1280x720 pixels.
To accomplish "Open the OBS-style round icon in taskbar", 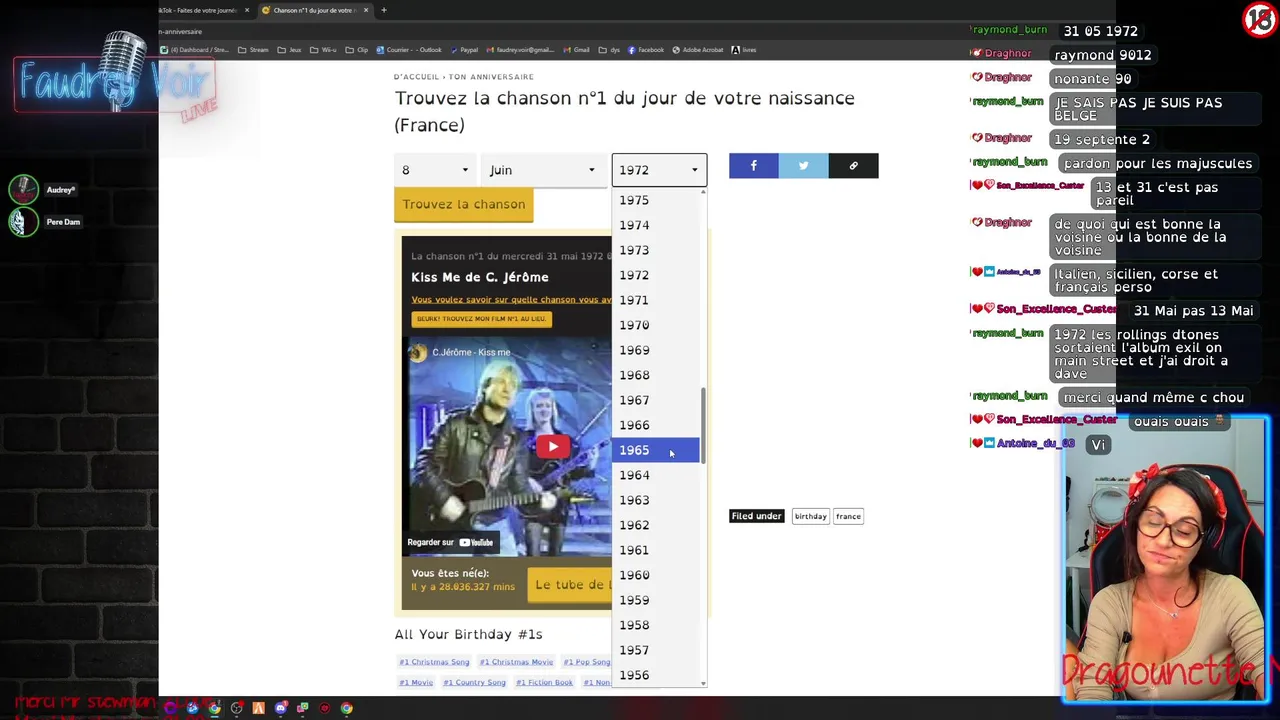I will pos(237,708).
